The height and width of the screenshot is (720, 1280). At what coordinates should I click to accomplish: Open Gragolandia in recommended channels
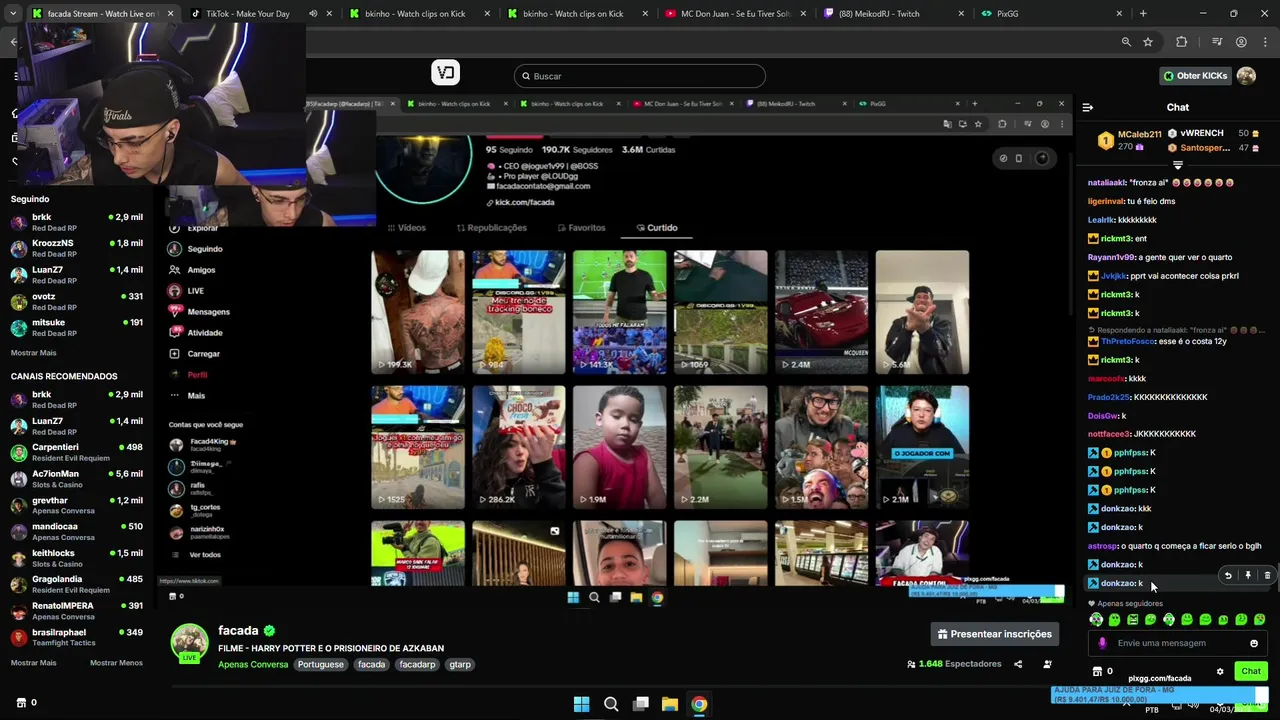point(77,584)
